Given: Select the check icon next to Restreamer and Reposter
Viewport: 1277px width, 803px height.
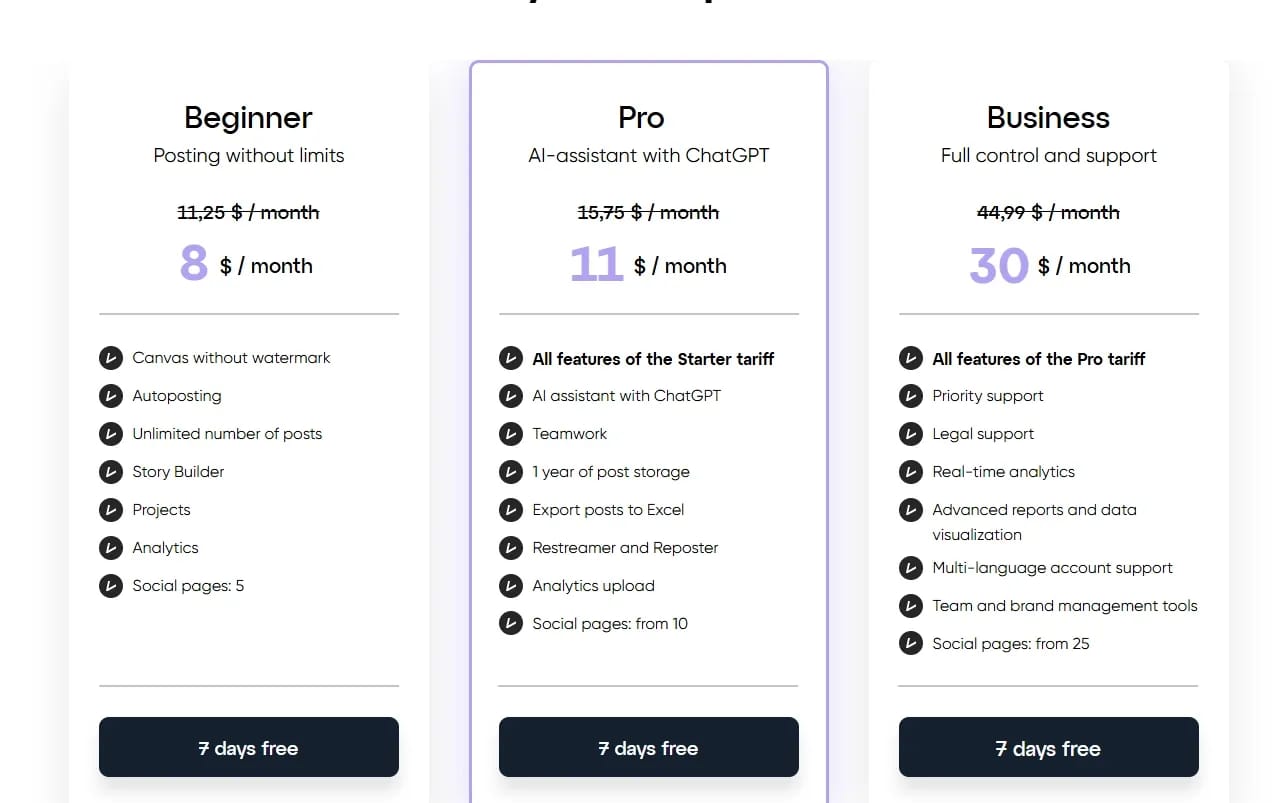Looking at the screenshot, I should click(511, 548).
